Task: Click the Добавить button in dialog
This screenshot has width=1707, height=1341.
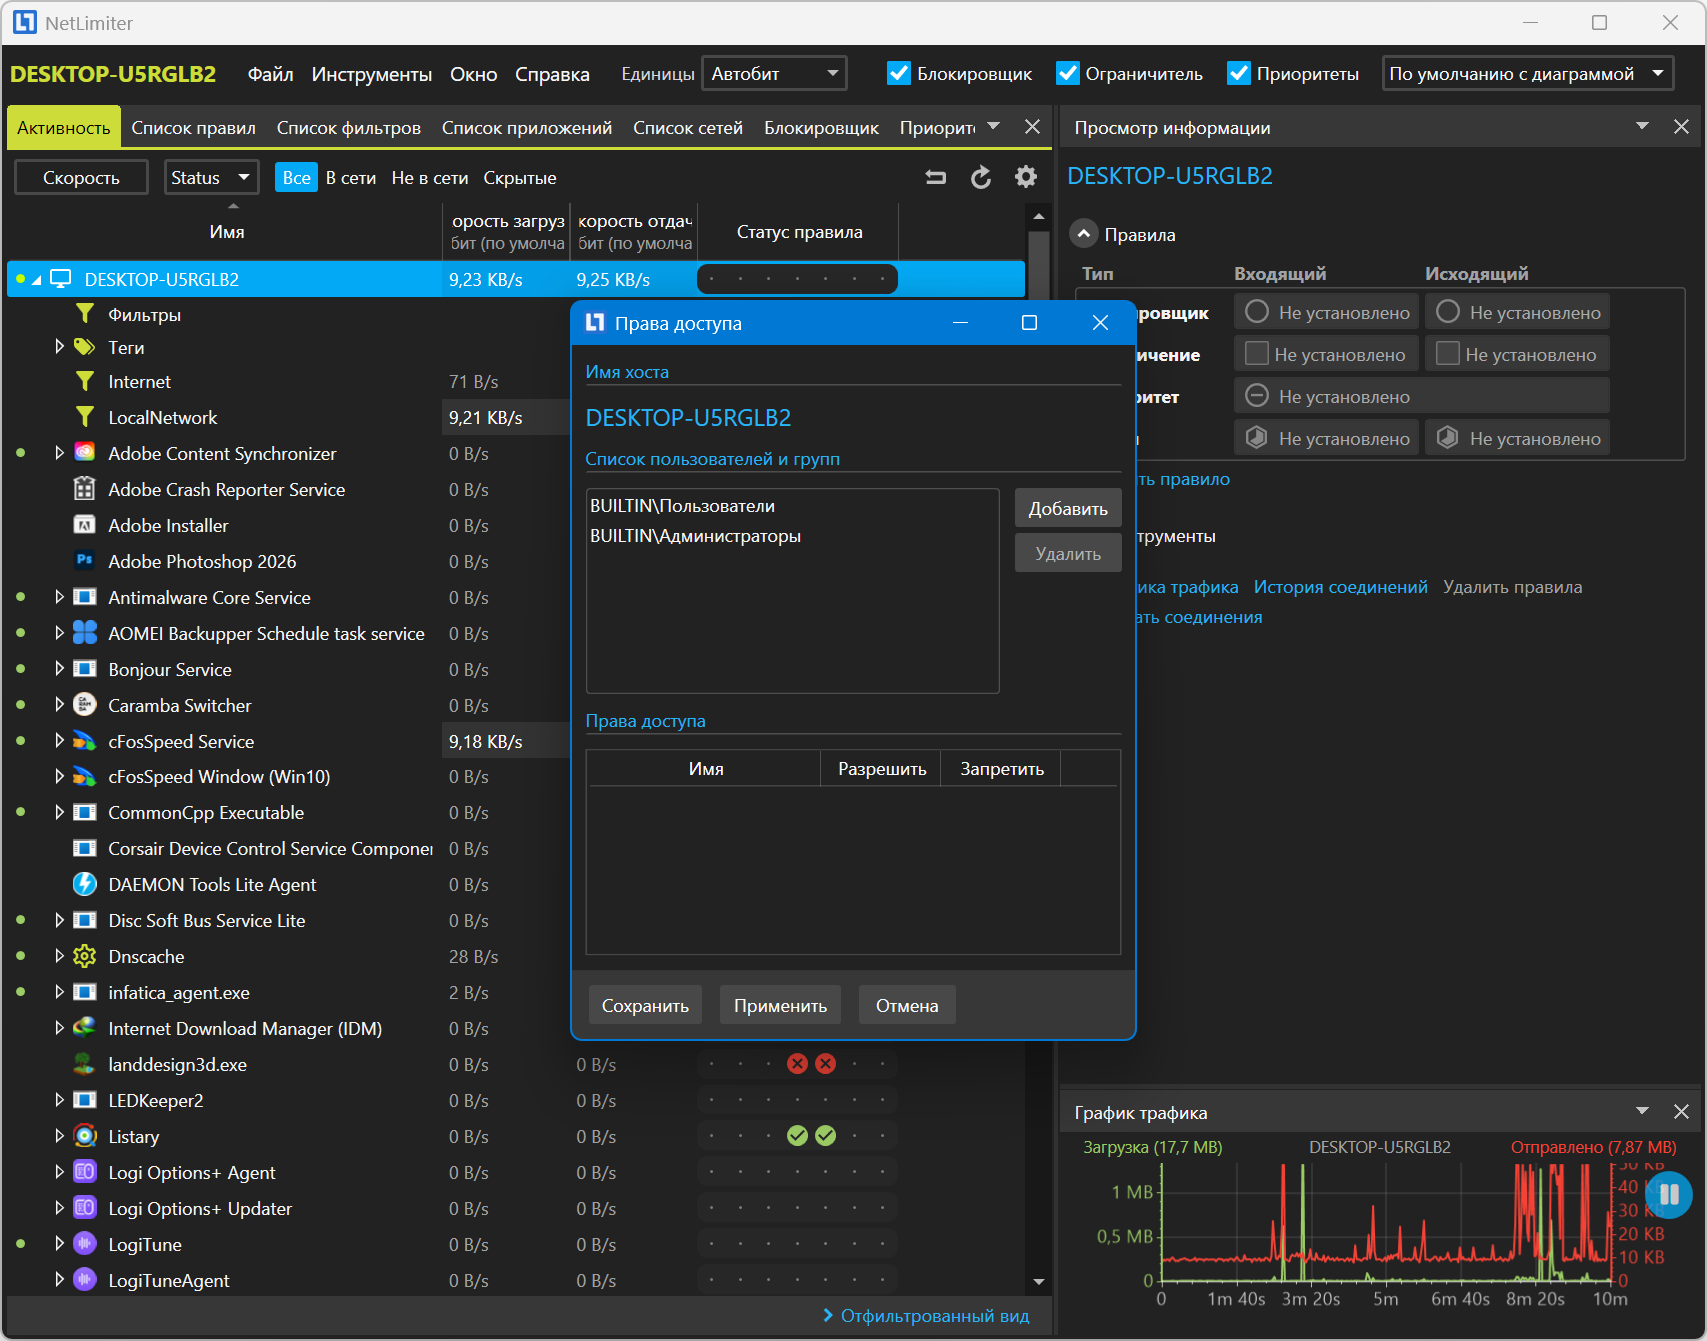Action: [1067, 508]
